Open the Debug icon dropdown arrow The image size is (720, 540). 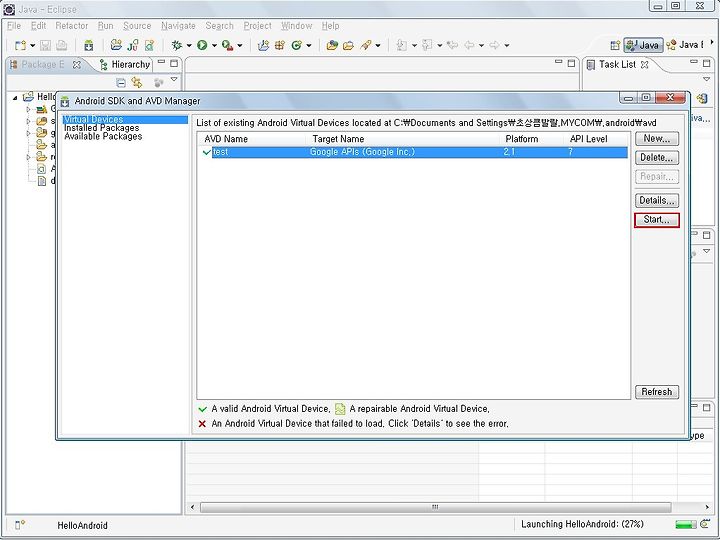(189, 45)
